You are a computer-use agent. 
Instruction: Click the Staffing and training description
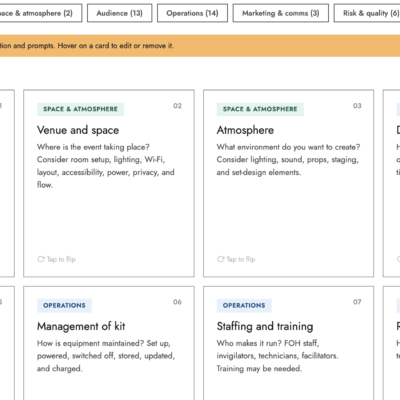[277, 356]
